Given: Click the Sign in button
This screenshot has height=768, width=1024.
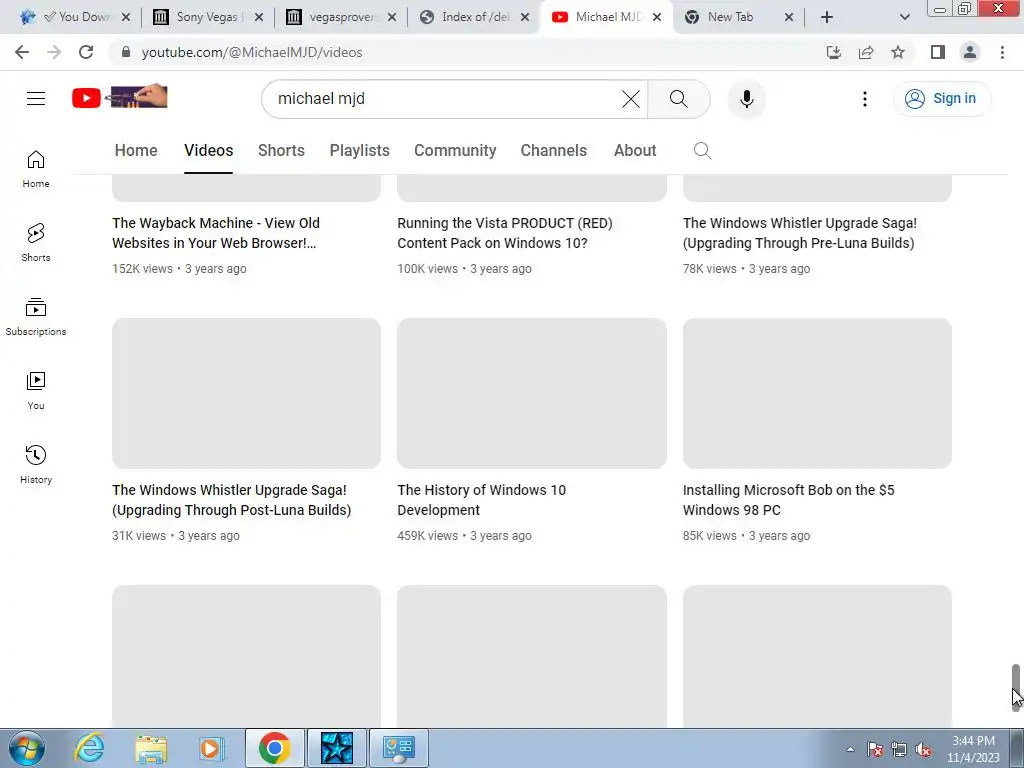Looking at the screenshot, I should (x=940, y=99).
